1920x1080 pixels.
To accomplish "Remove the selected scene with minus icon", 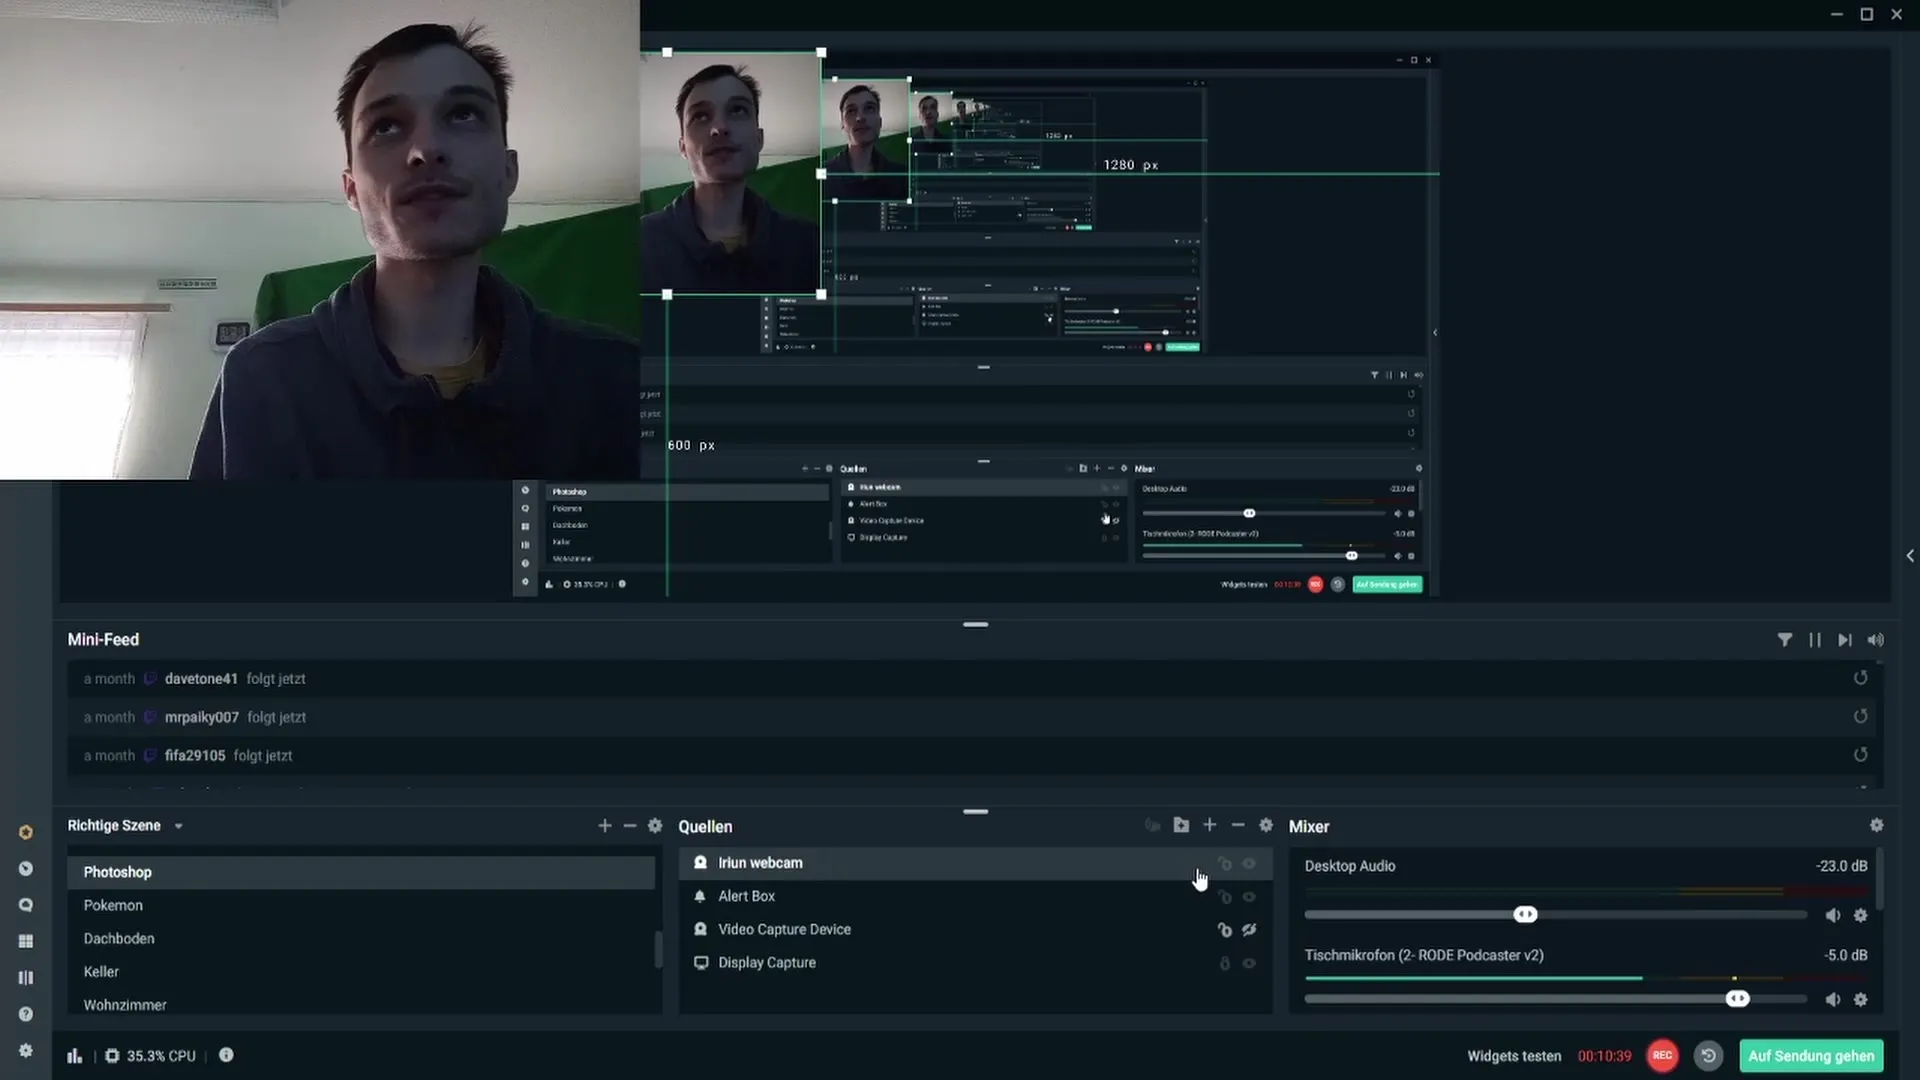I will [x=629, y=826].
